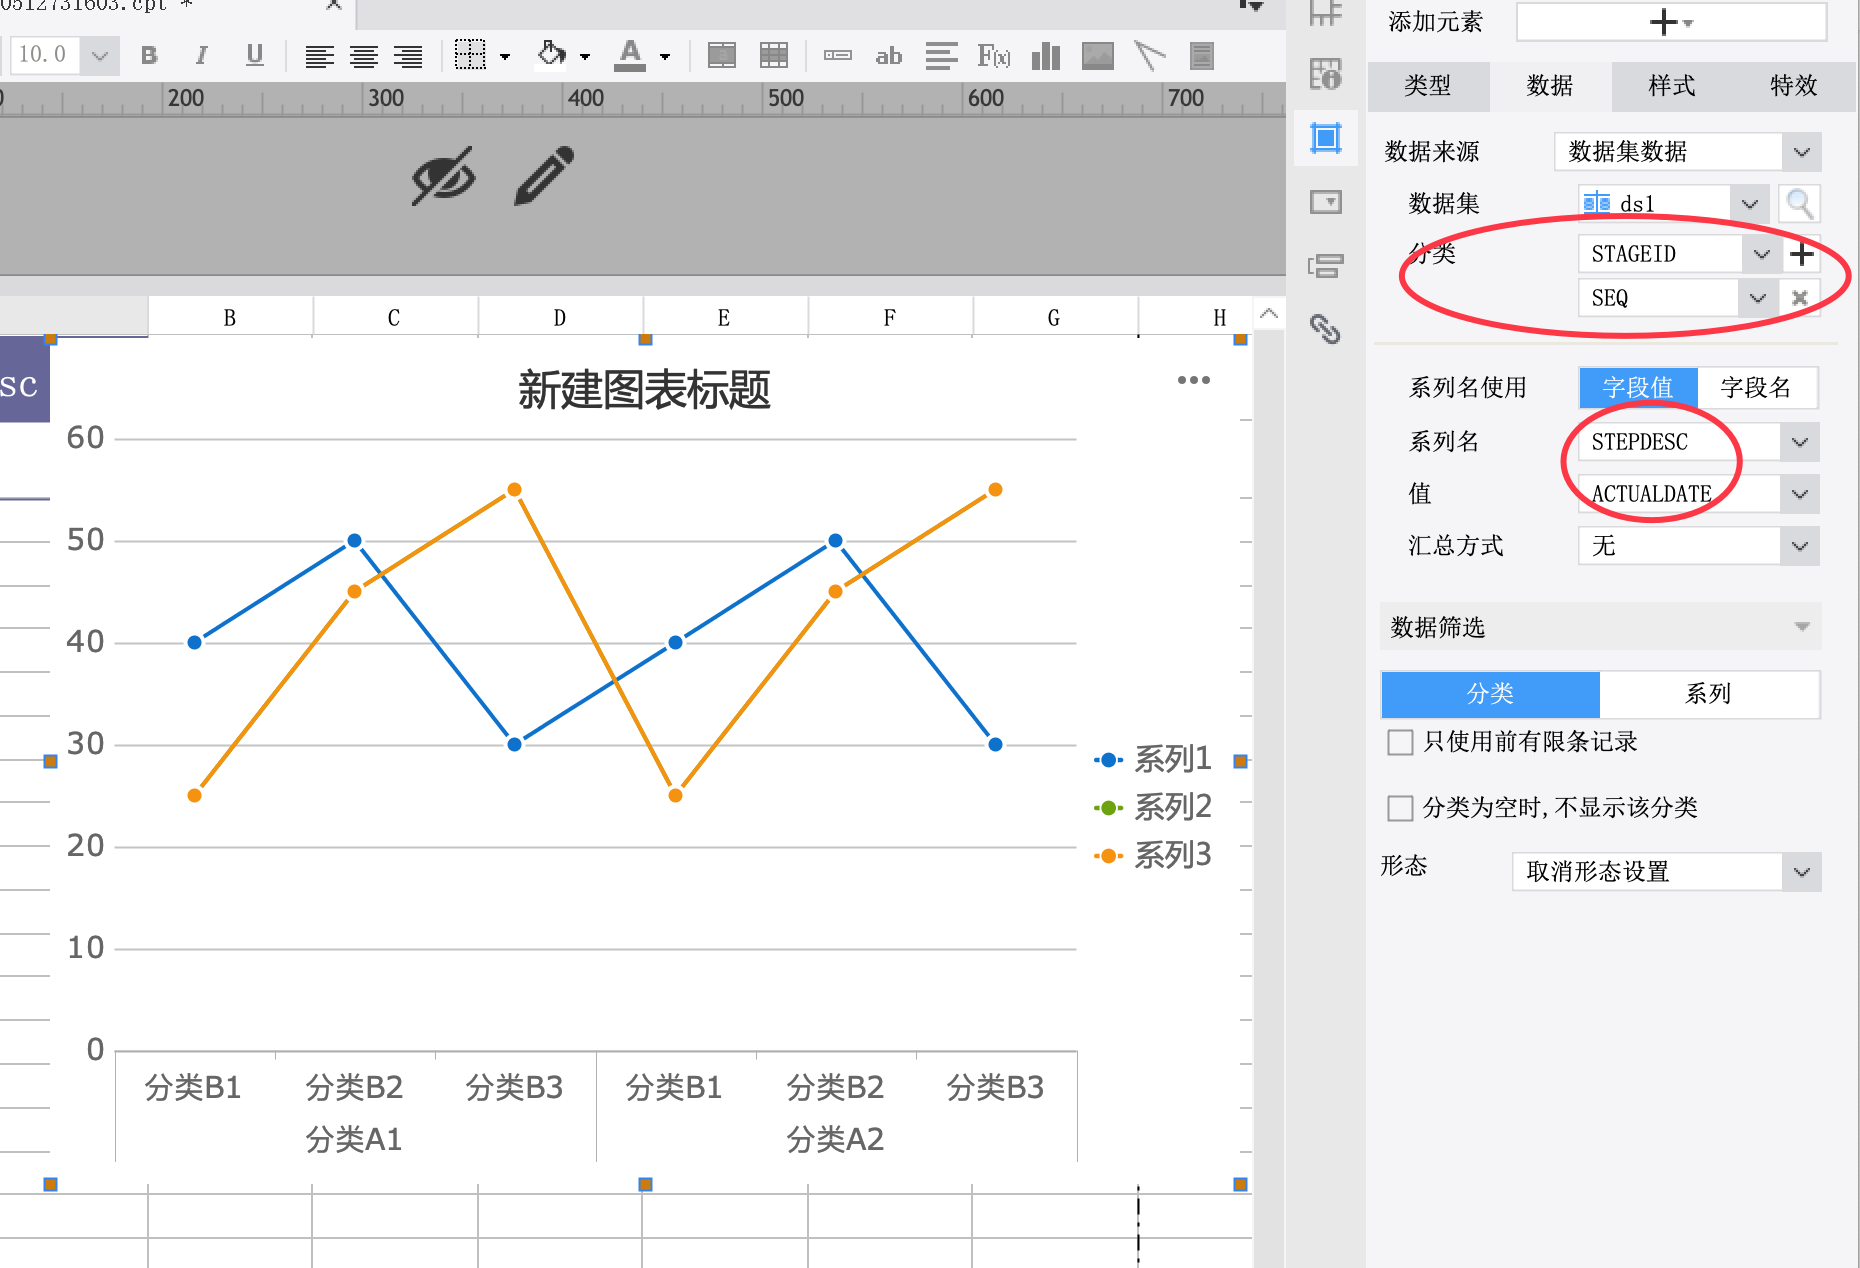The height and width of the screenshot is (1268, 1860).
Task: Toggle 系列2 legend item
Action: click(x=1154, y=807)
